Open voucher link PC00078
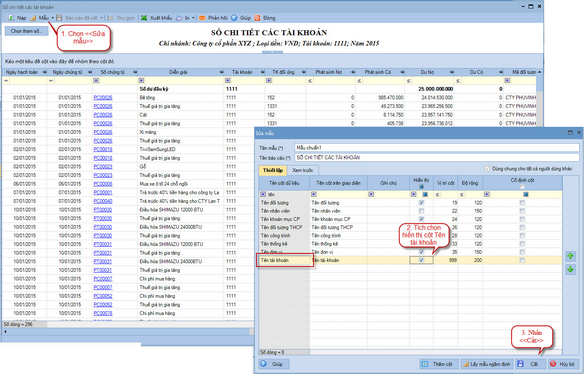584x374 pixels. [103, 313]
